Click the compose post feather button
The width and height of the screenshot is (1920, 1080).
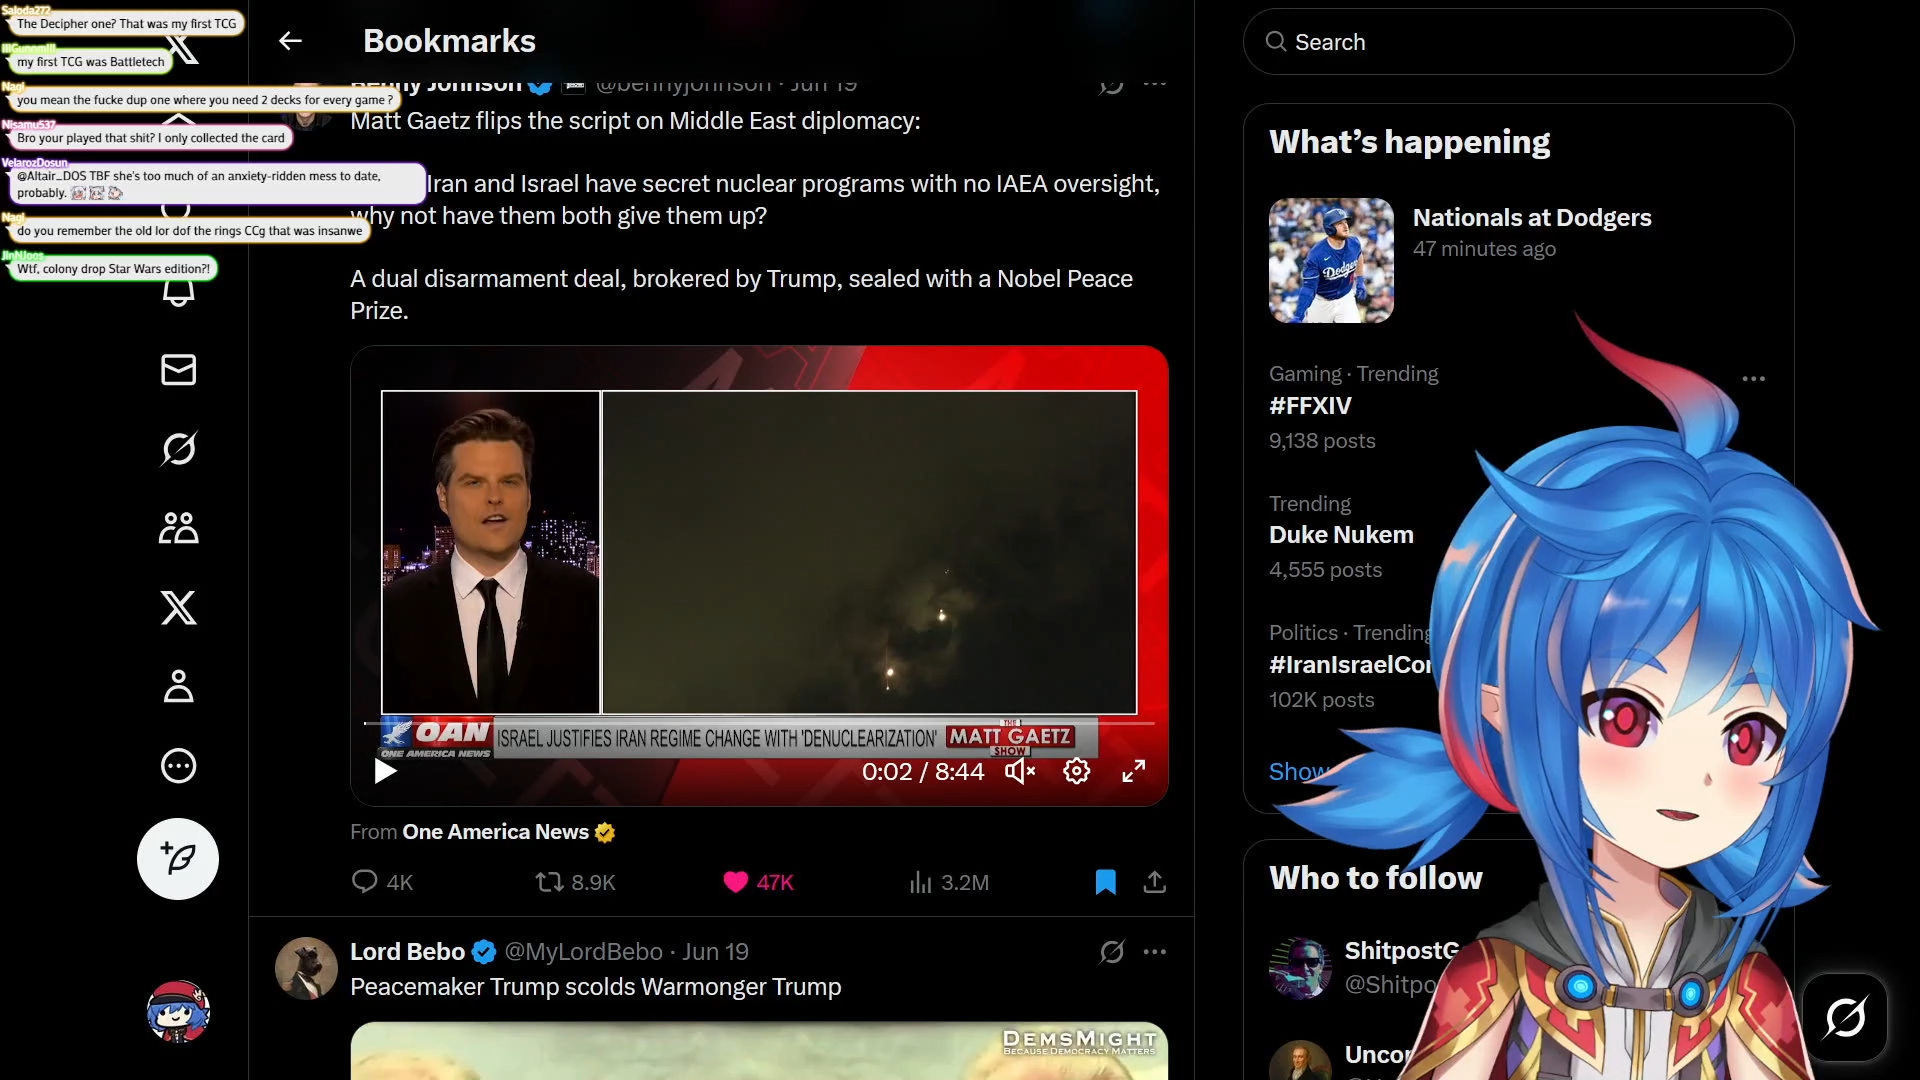coord(178,859)
